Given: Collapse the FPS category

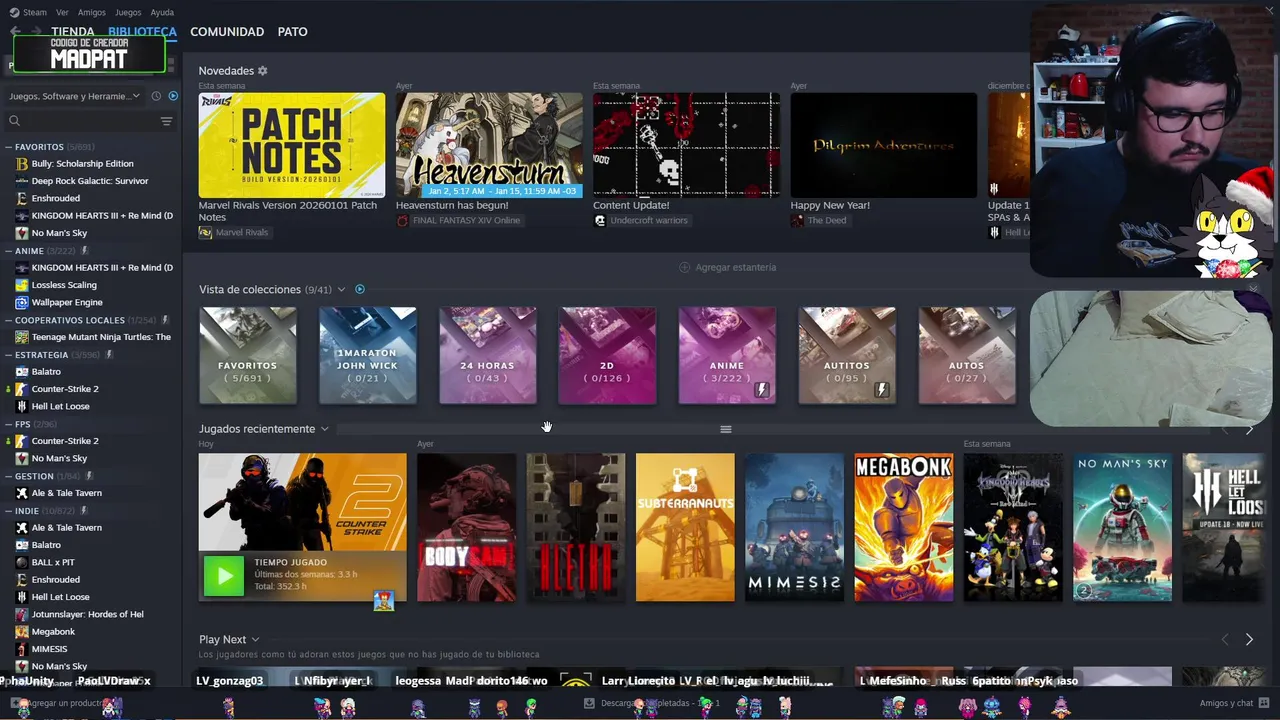Looking at the screenshot, I should tap(9, 424).
